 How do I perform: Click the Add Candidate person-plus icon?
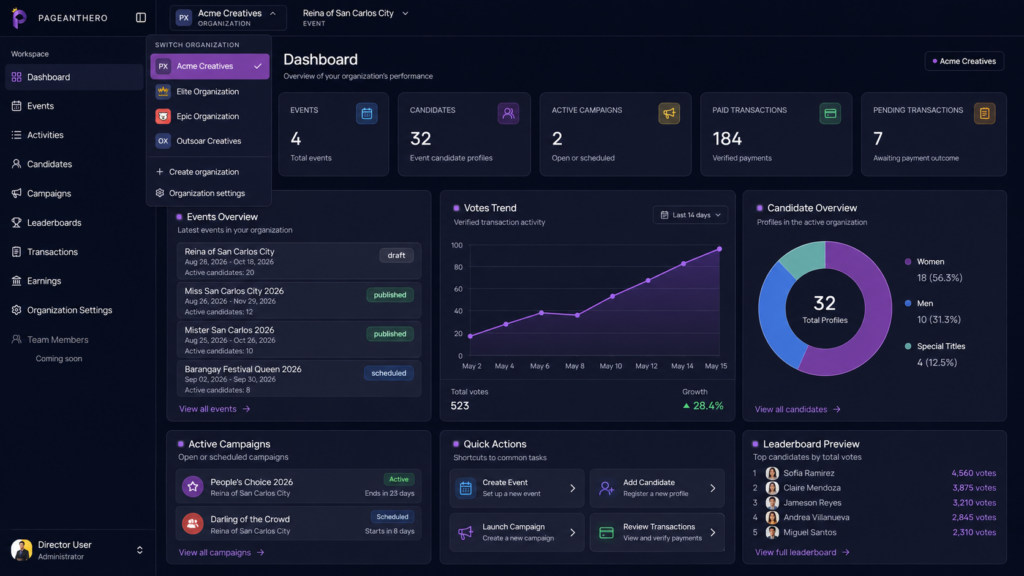coord(607,488)
